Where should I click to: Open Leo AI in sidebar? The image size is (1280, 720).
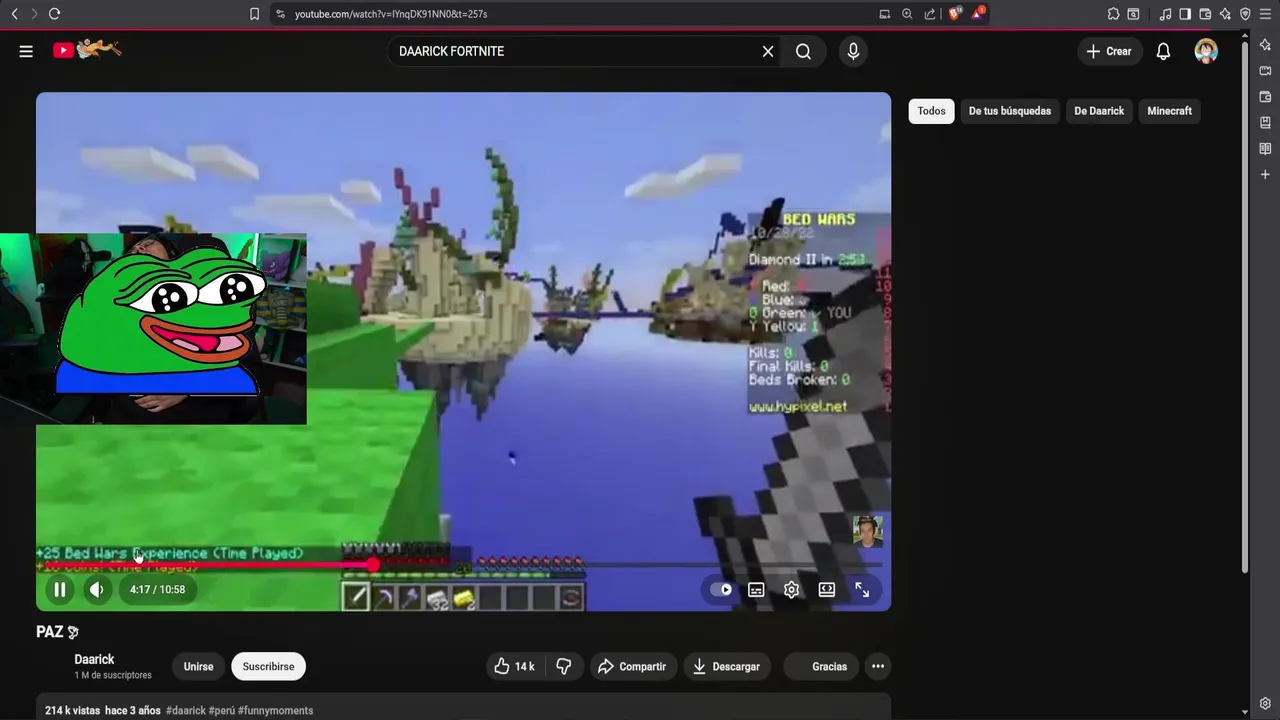(1265, 45)
